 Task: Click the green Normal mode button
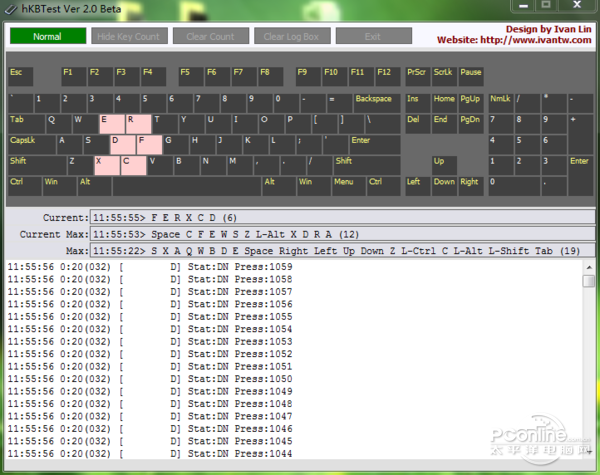(x=47, y=36)
